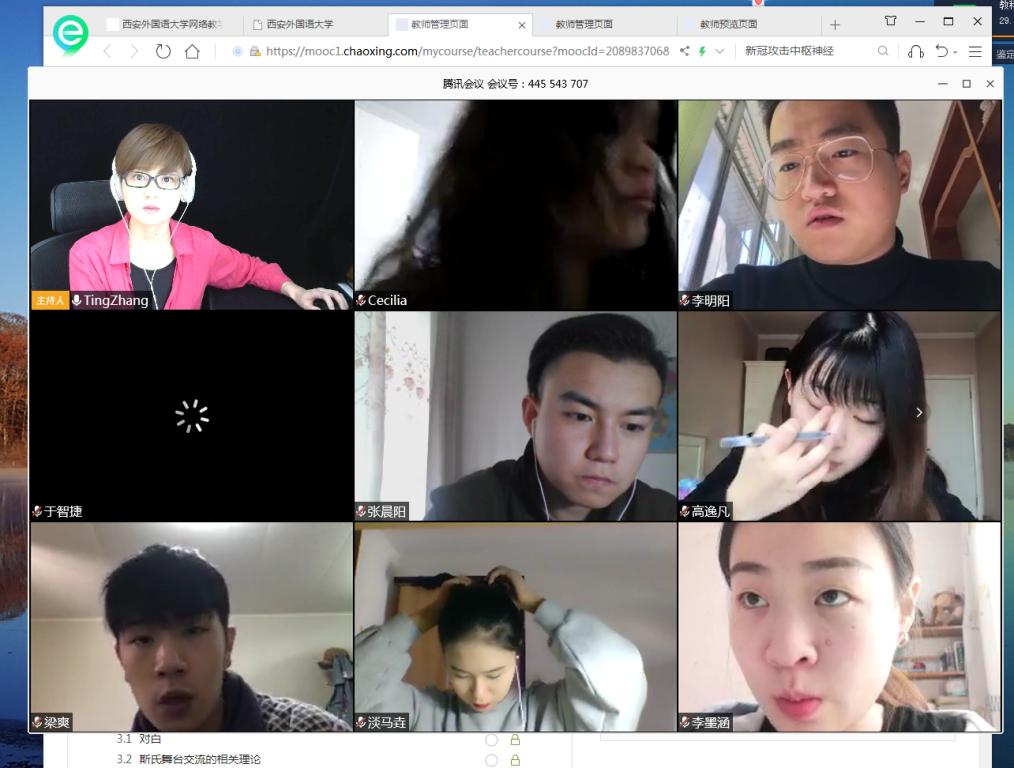
Task: Expand the address bar dropdown arrow
Action: coord(719,51)
